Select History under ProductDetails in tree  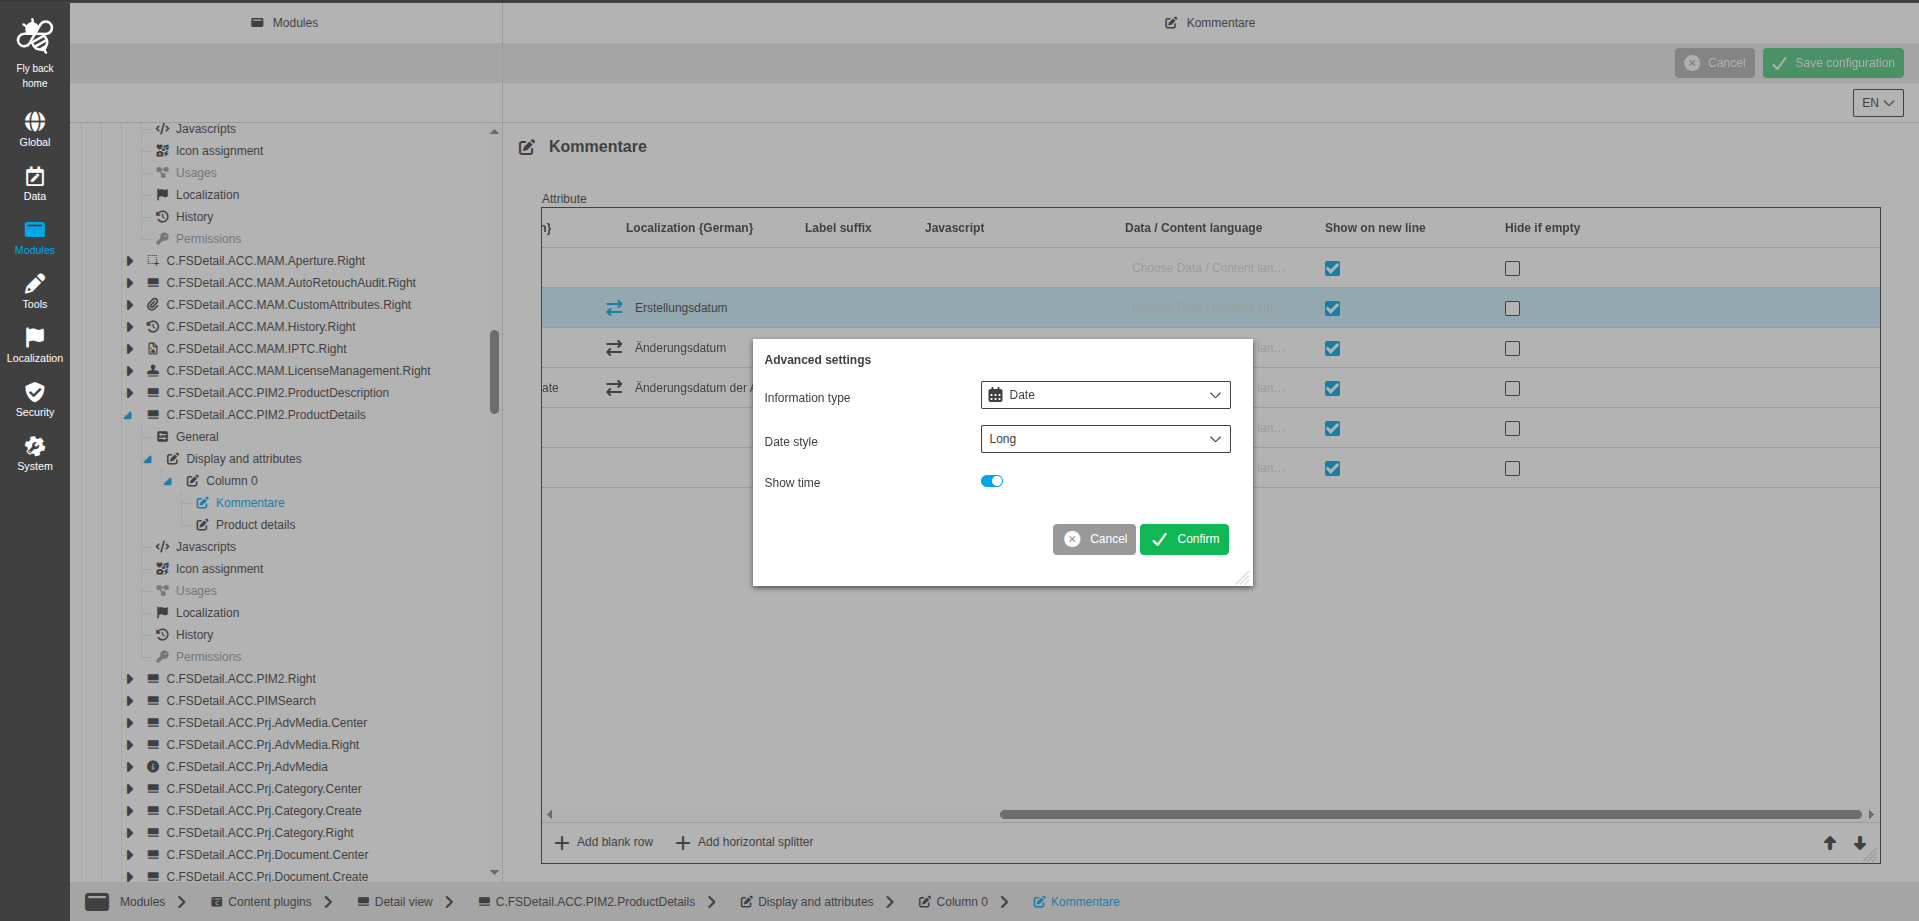point(194,635)
